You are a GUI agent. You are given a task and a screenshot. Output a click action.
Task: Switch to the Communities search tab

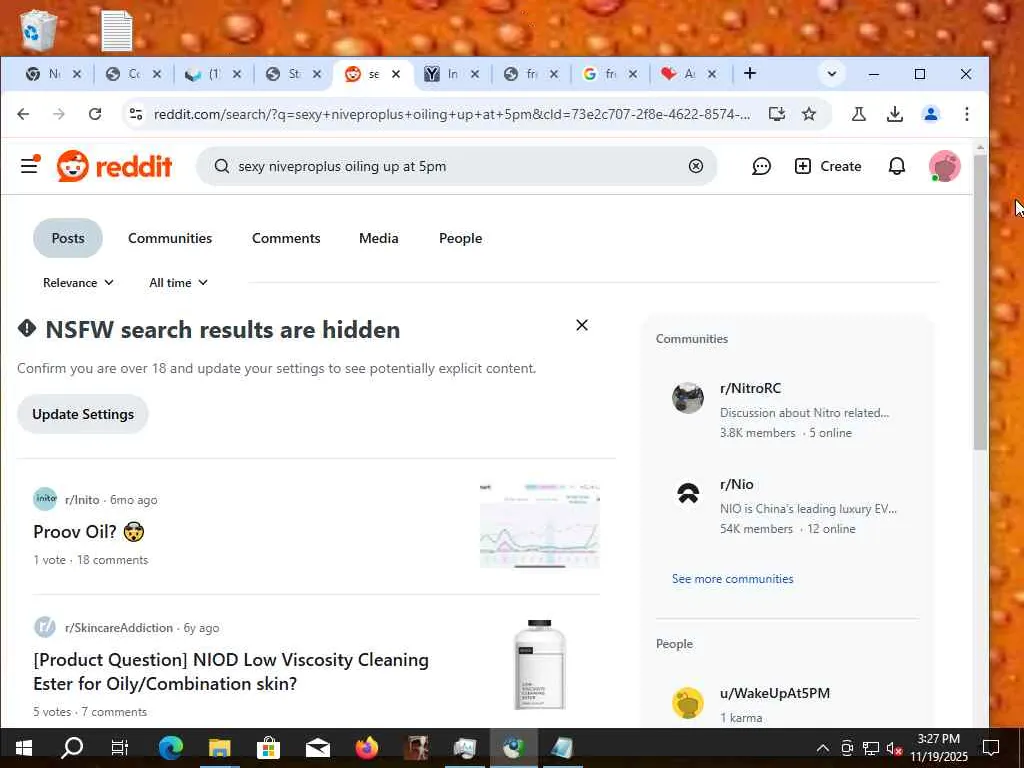[170, 238]
